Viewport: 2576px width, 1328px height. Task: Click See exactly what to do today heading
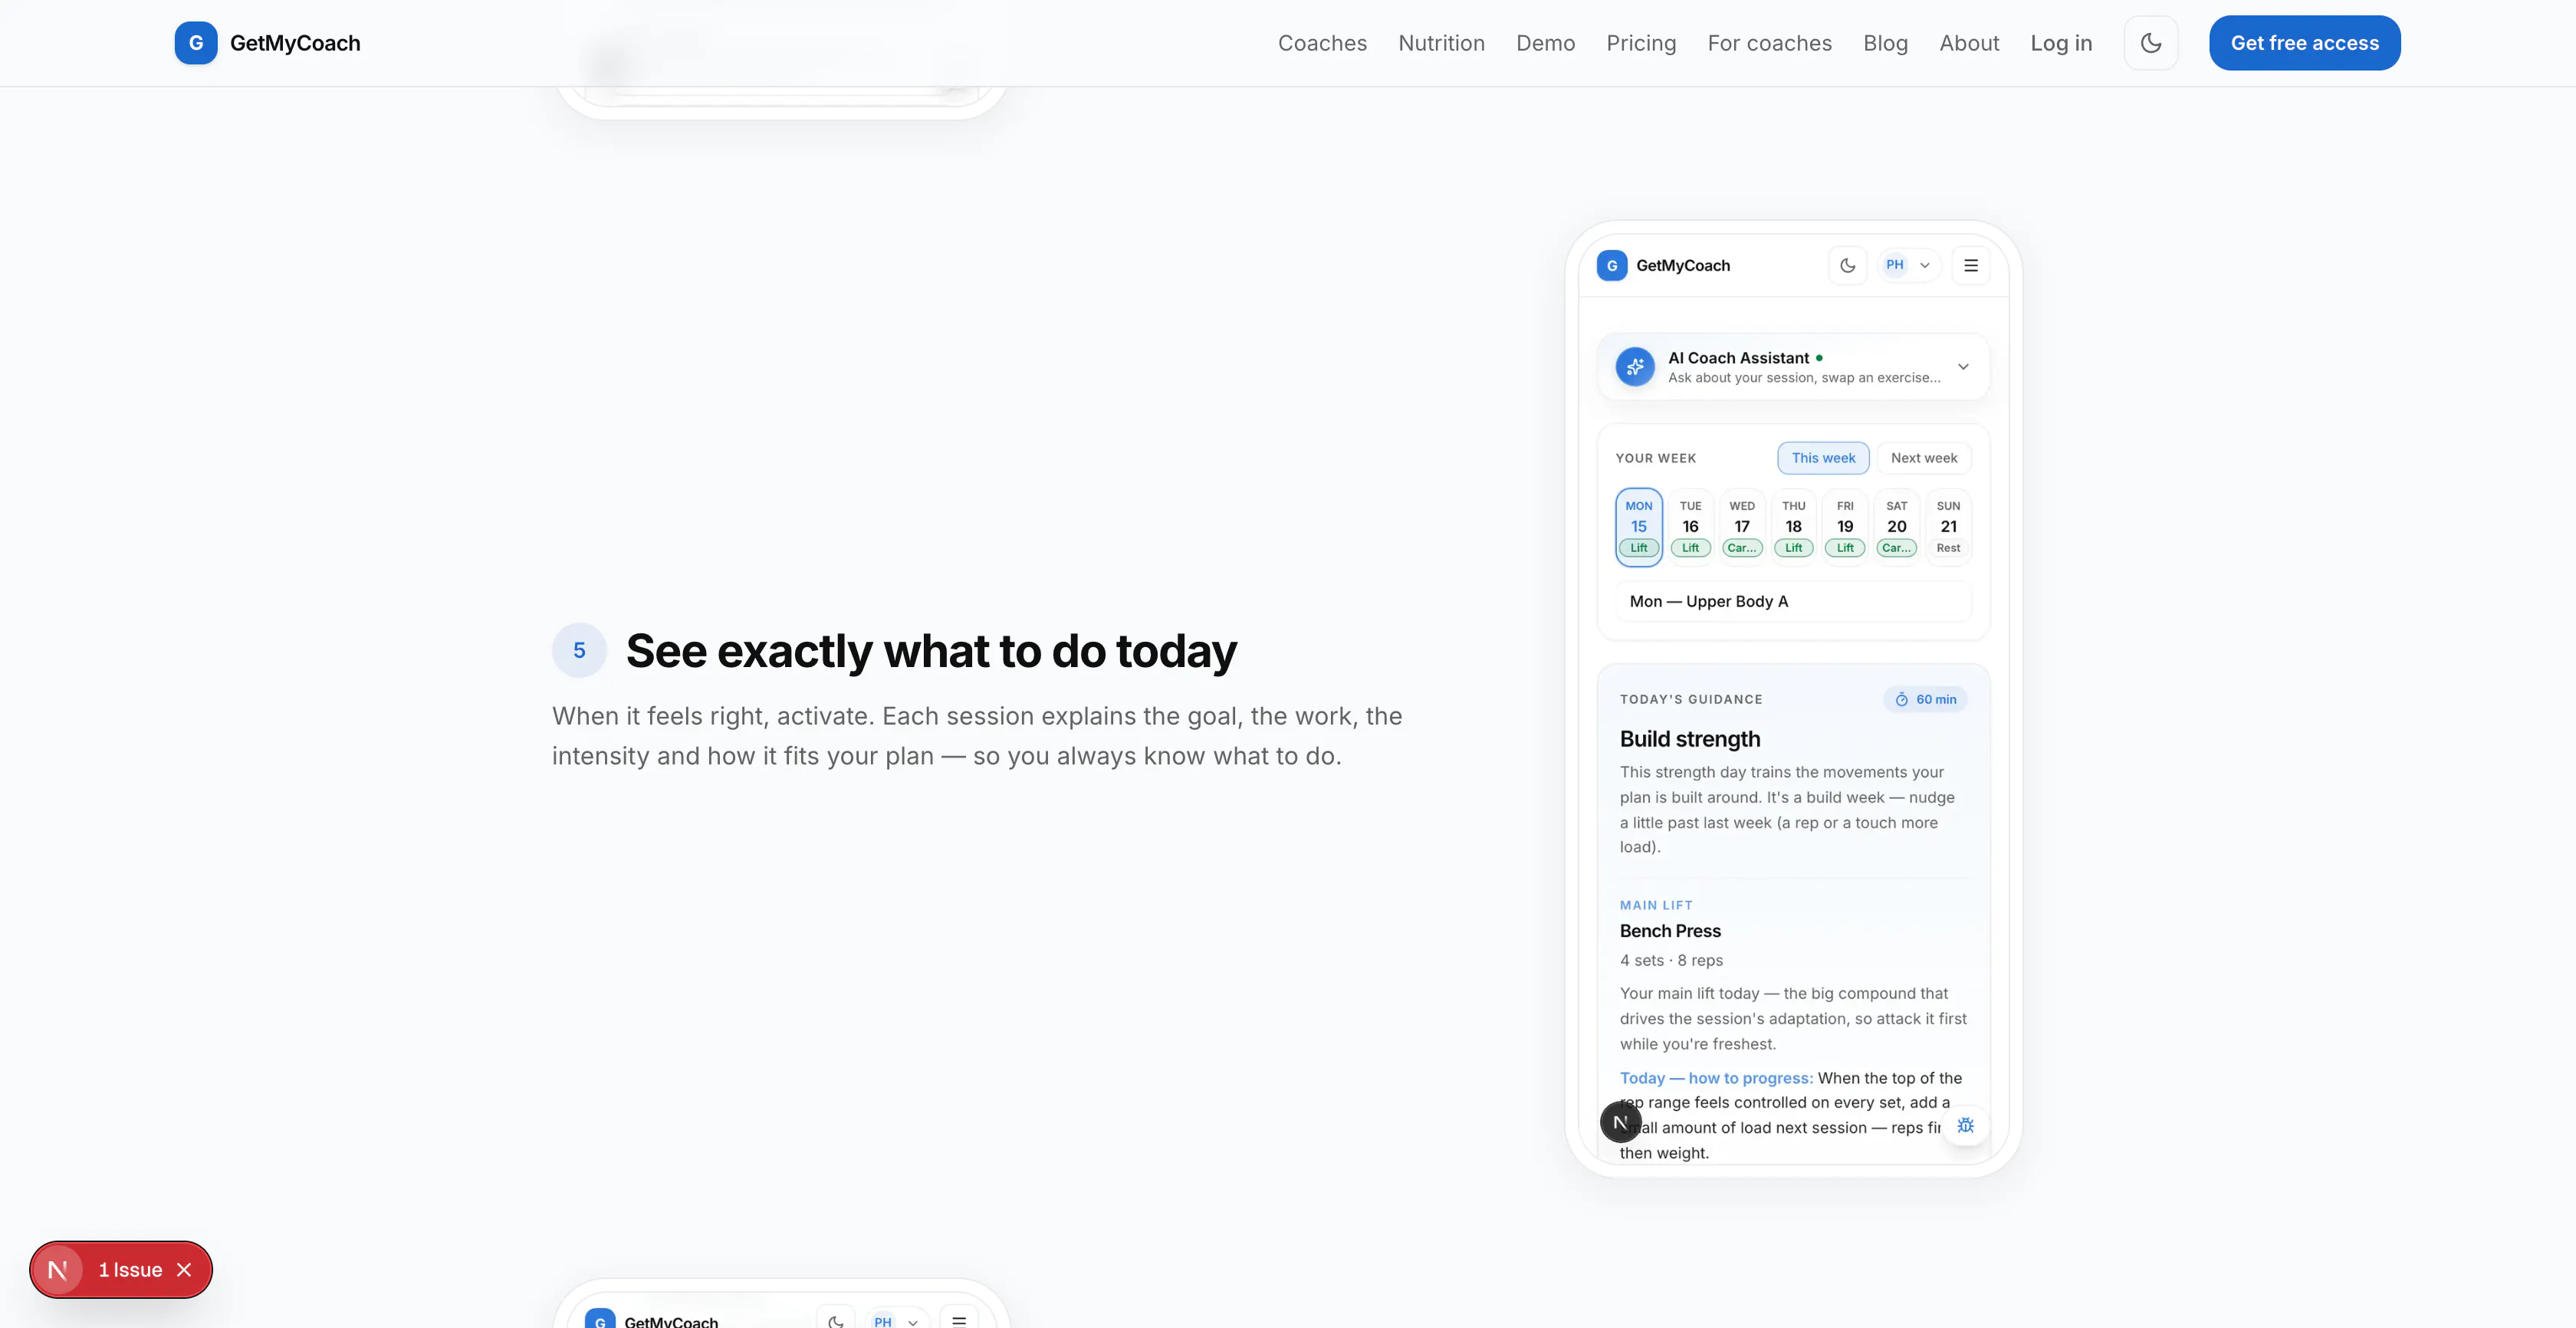coord(931,651)
